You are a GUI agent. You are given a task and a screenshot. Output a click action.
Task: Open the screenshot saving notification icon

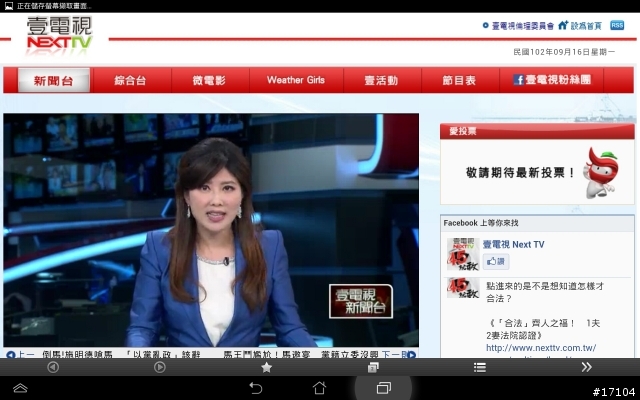(9, 6)
